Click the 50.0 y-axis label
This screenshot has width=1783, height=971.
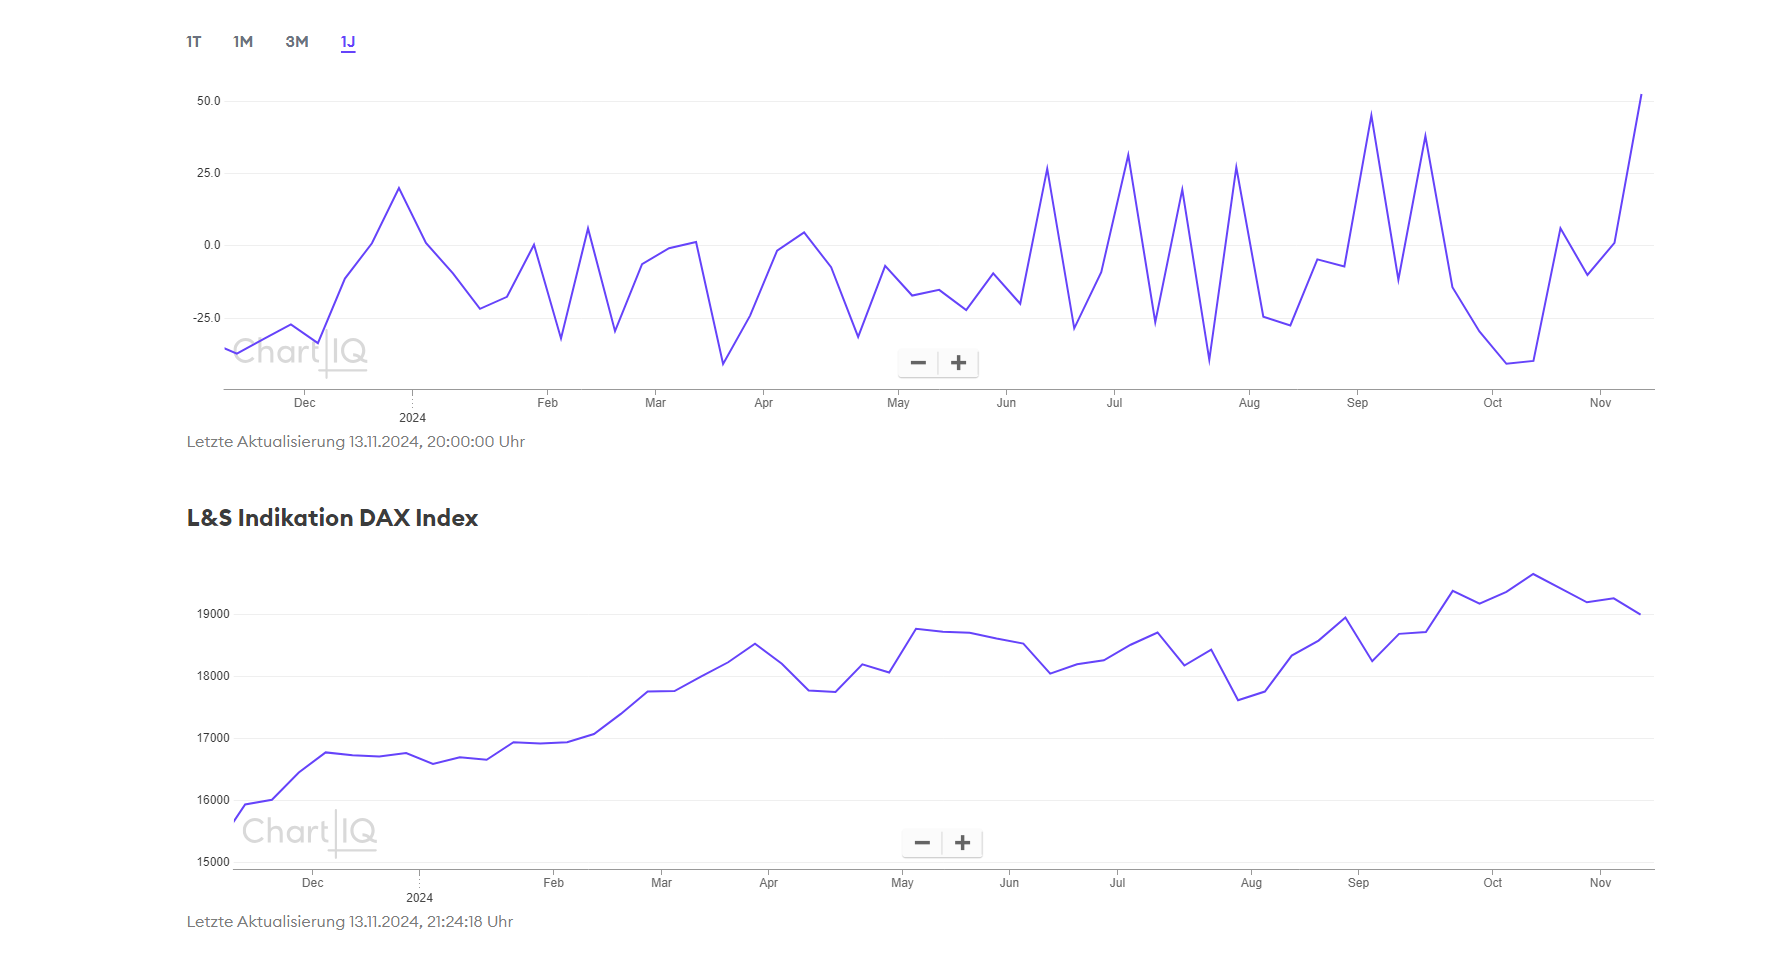[208, 101]
